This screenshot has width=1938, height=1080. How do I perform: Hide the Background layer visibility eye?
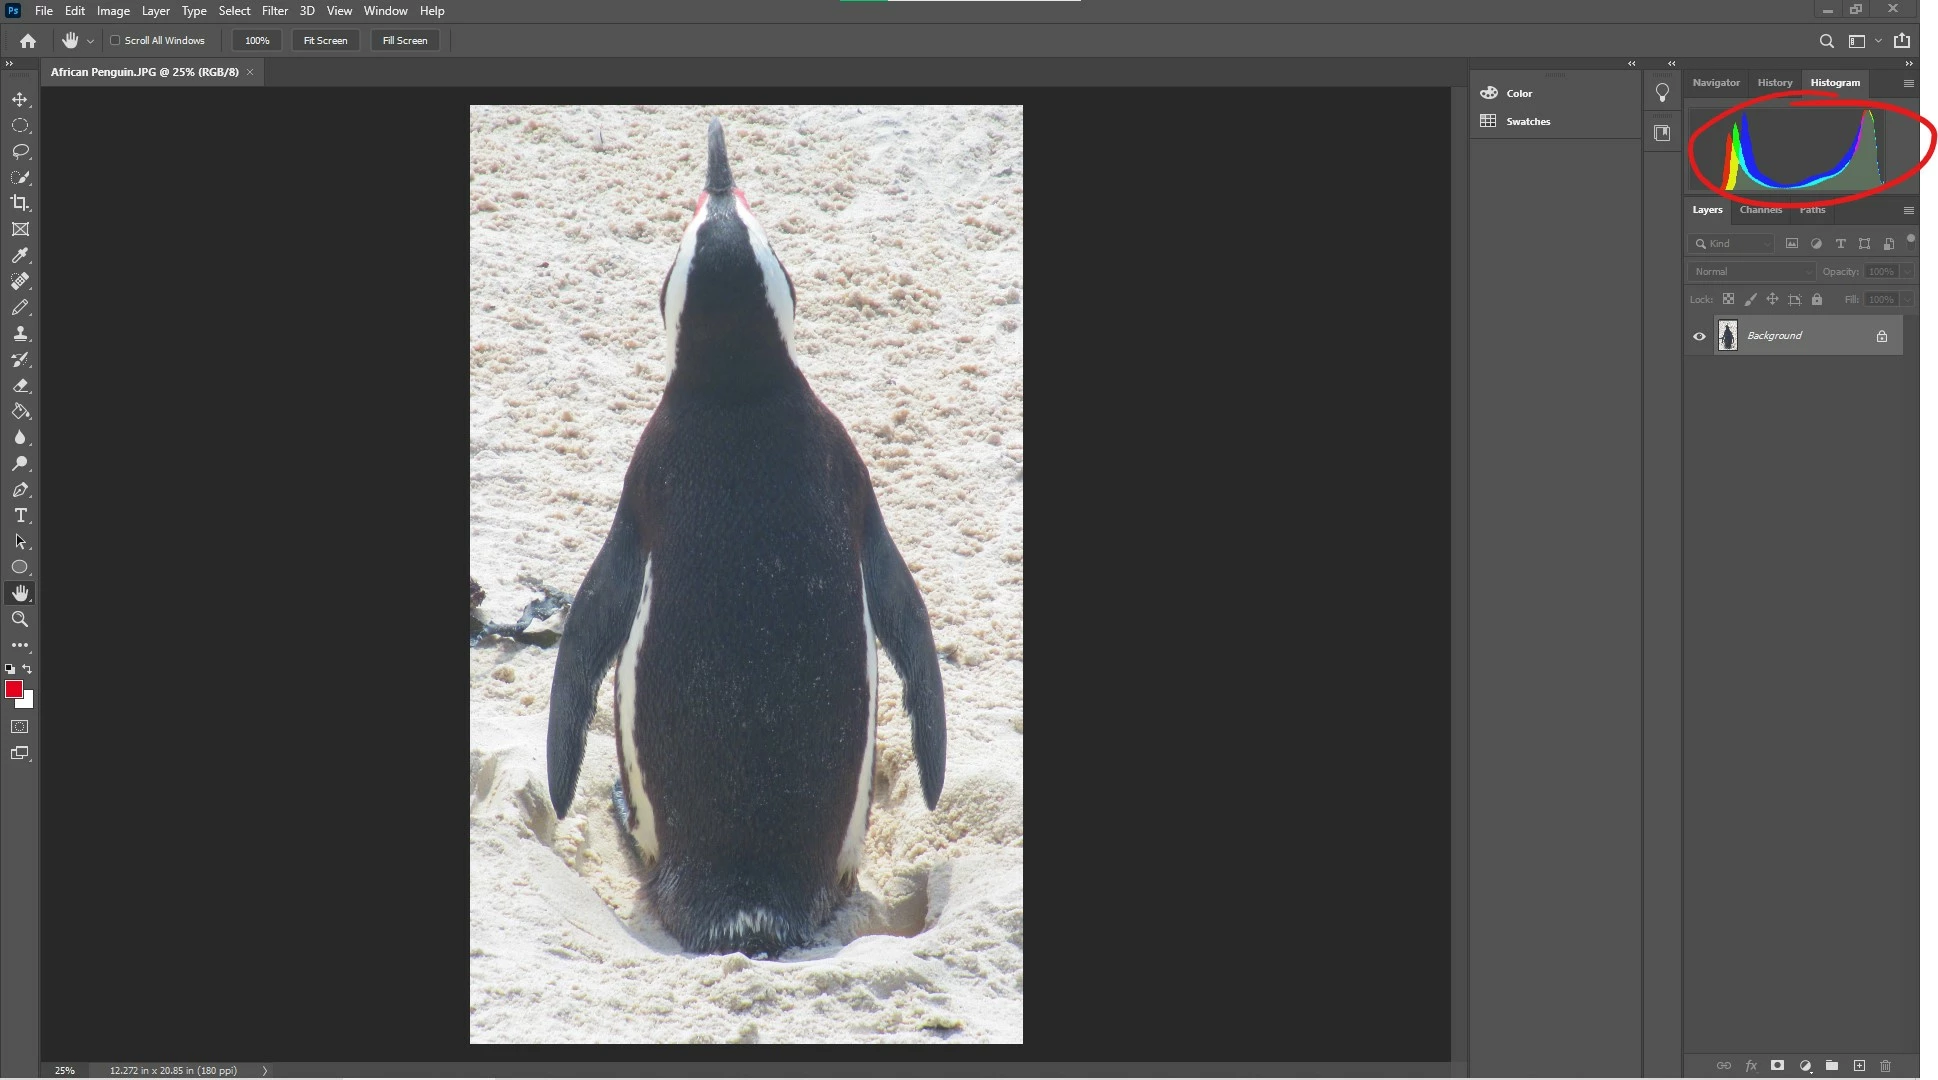click(x=1699, y=336)
